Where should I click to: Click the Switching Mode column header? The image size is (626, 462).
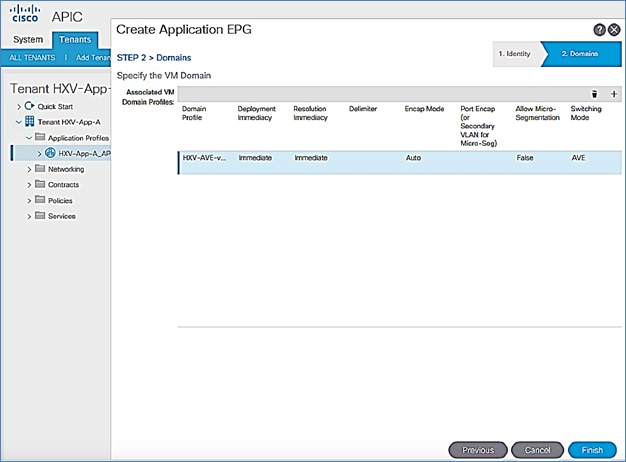(586, 113)
